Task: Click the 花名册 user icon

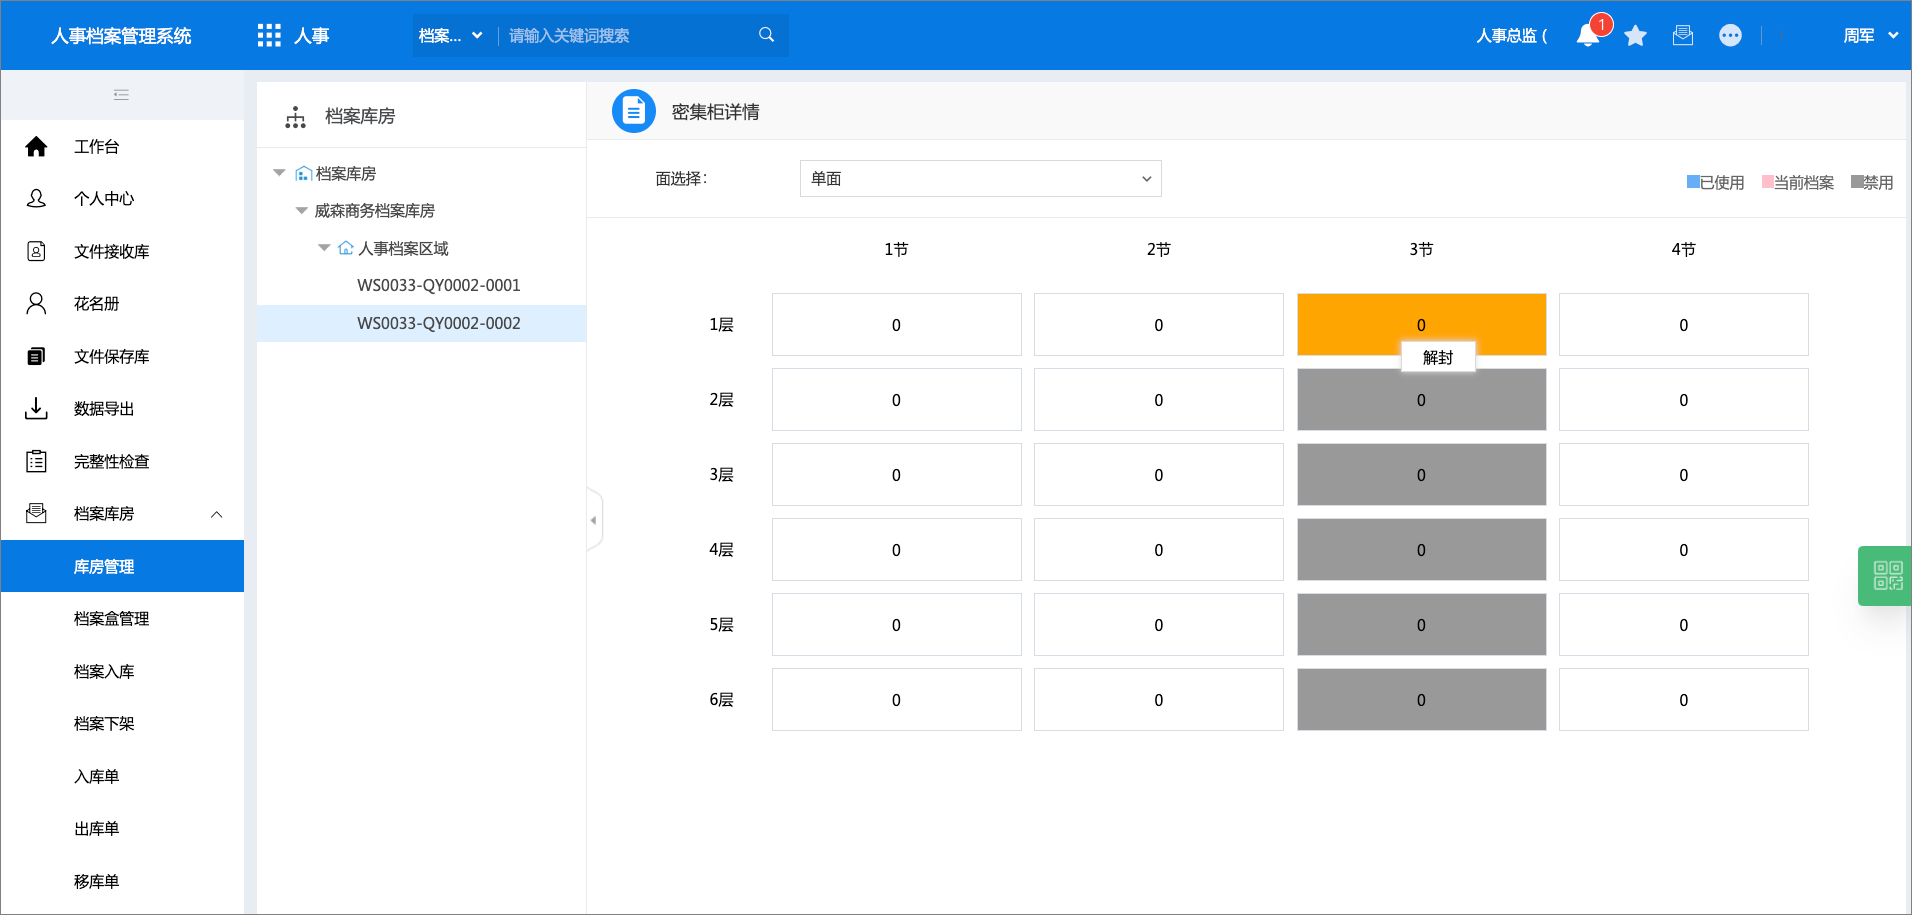Action: [36, 303]
